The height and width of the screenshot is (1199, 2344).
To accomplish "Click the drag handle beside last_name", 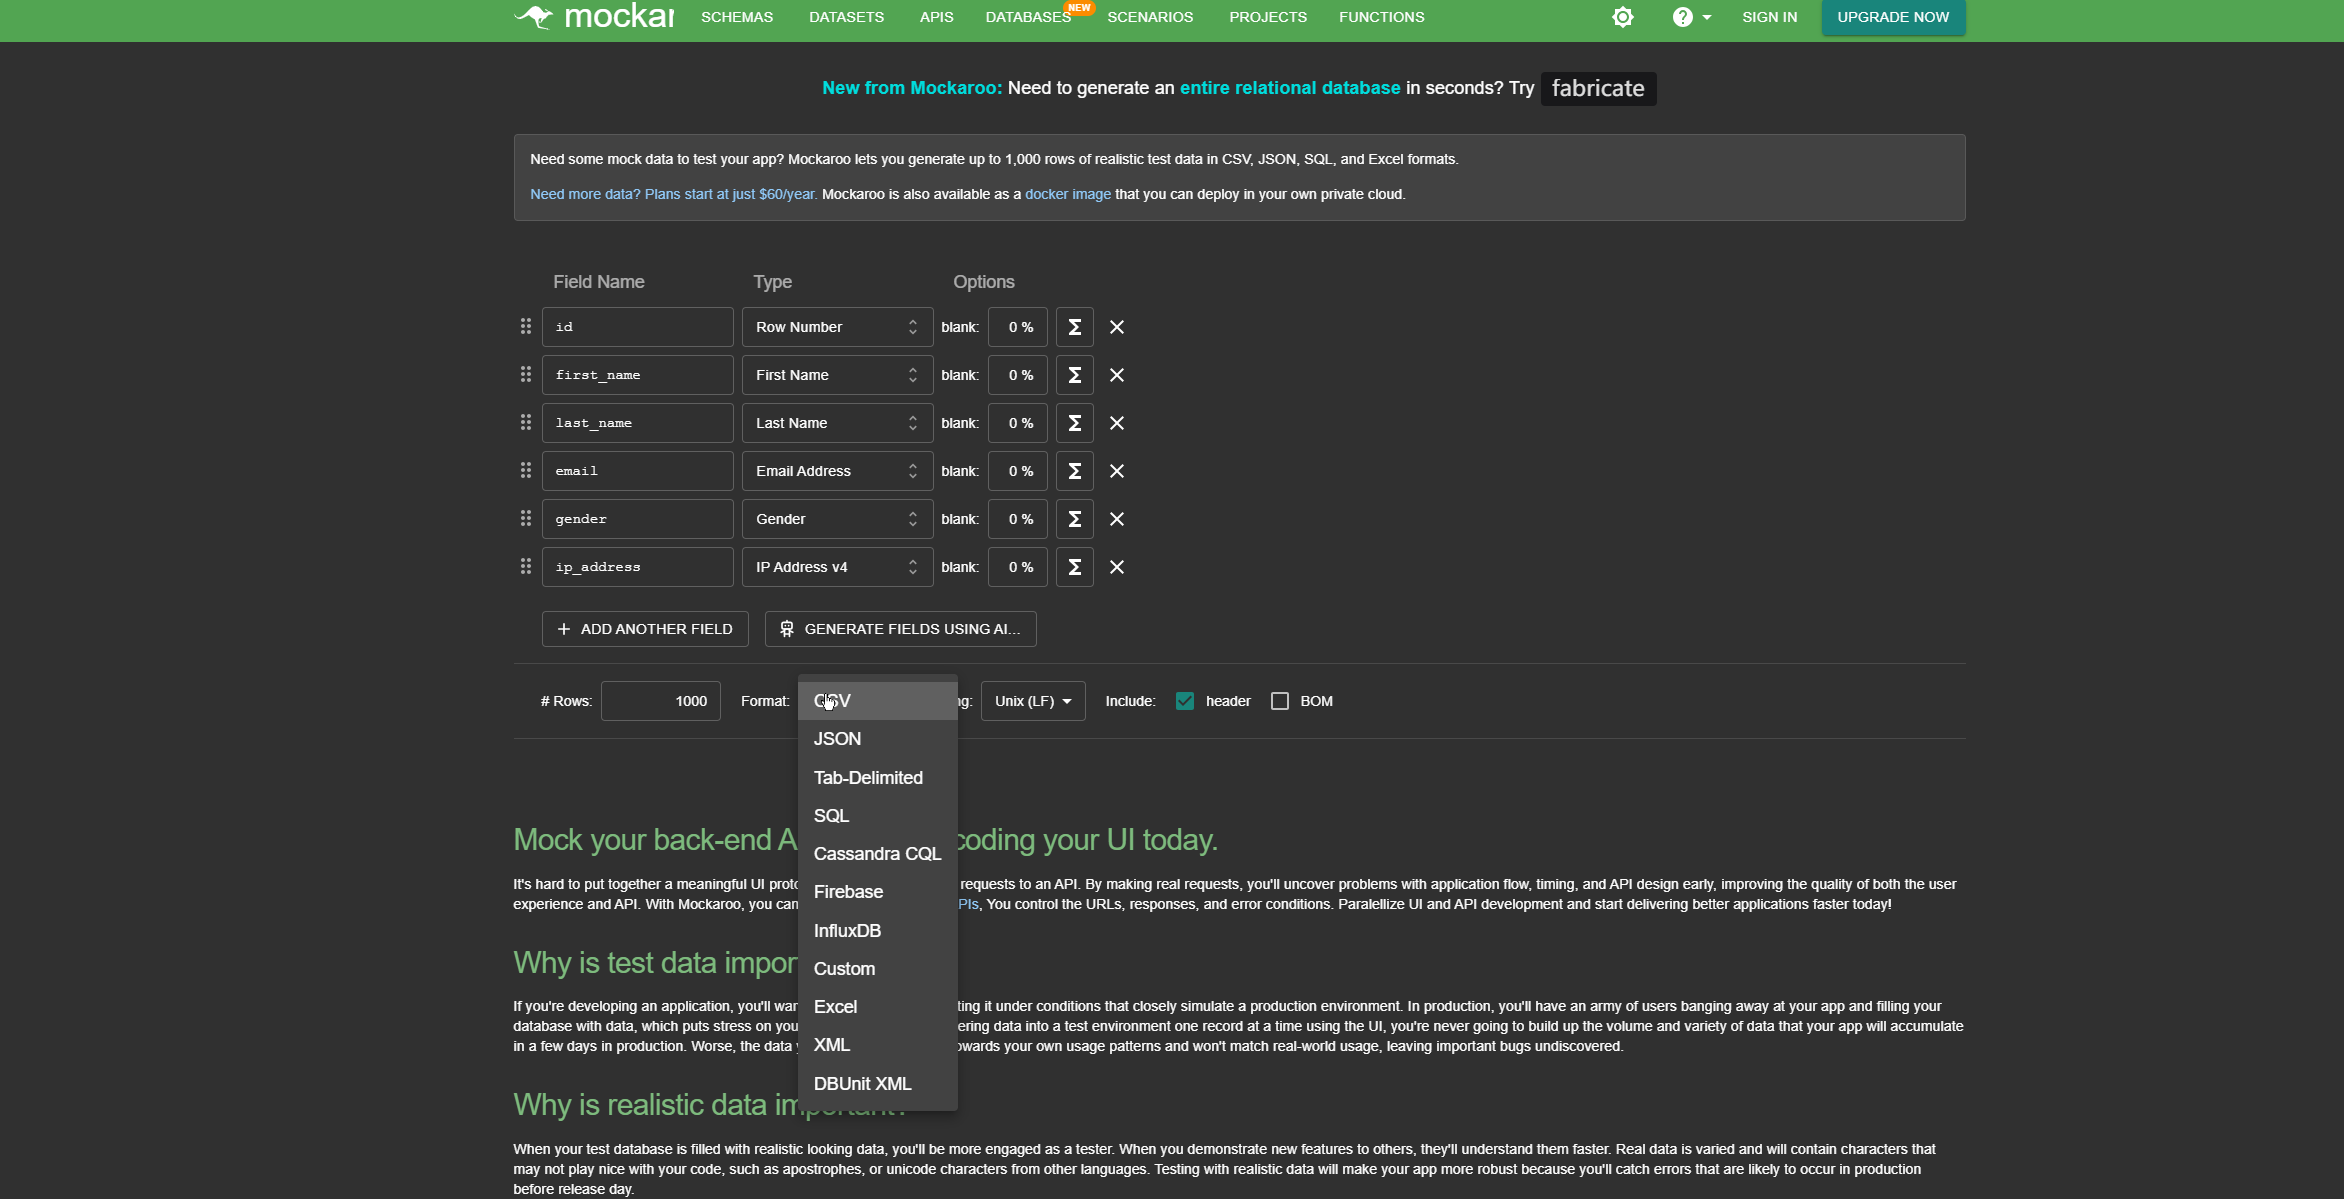I will point(526,423).
